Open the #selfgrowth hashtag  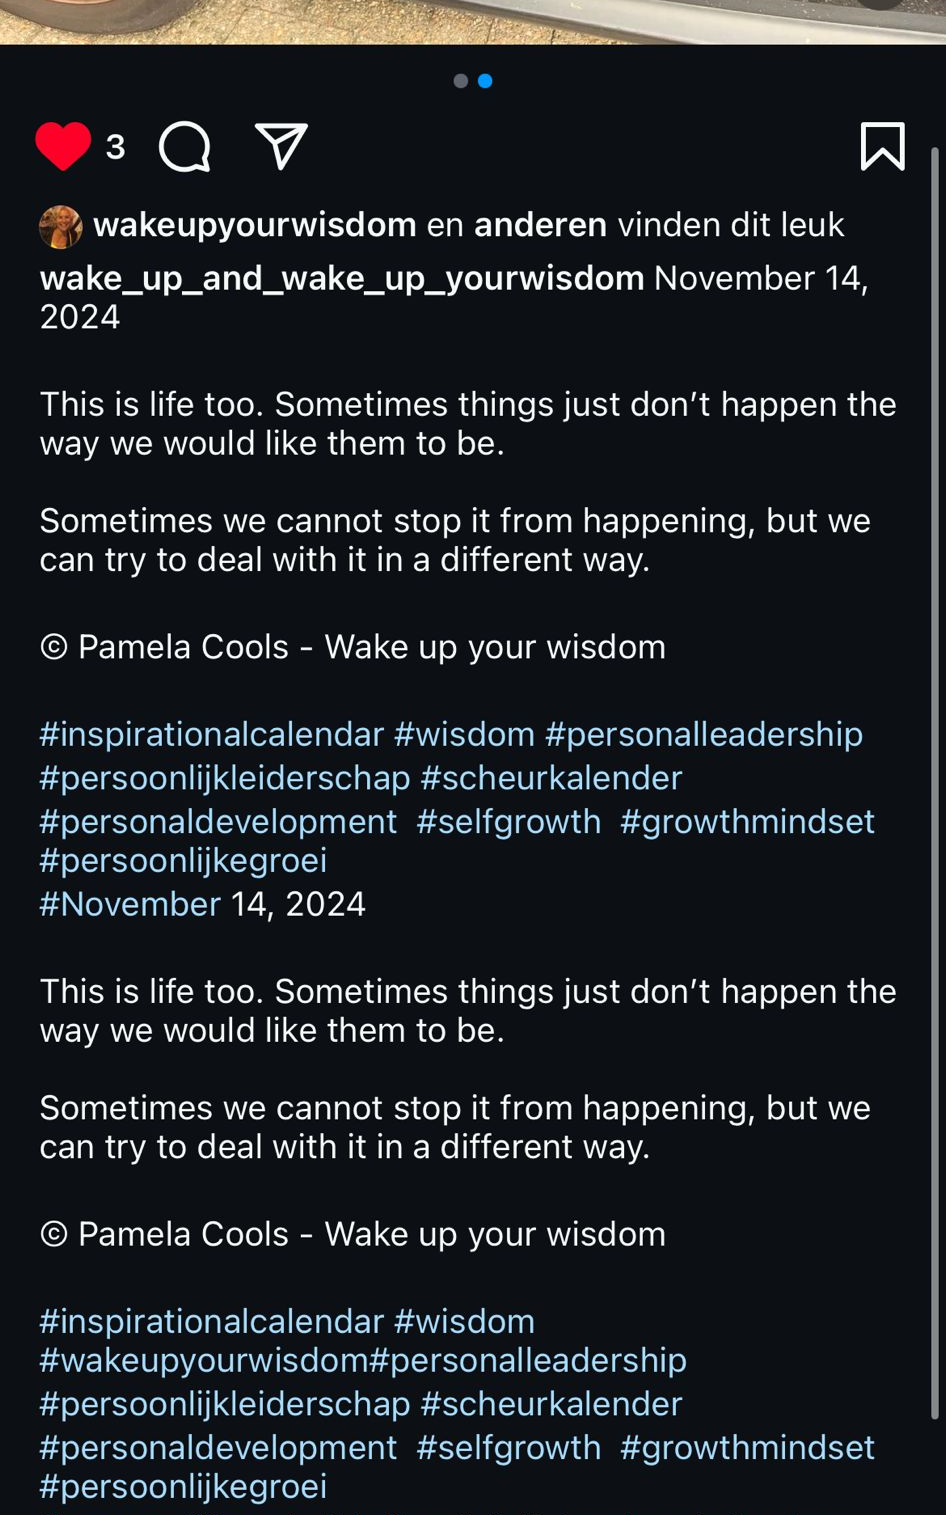[504, 821]
